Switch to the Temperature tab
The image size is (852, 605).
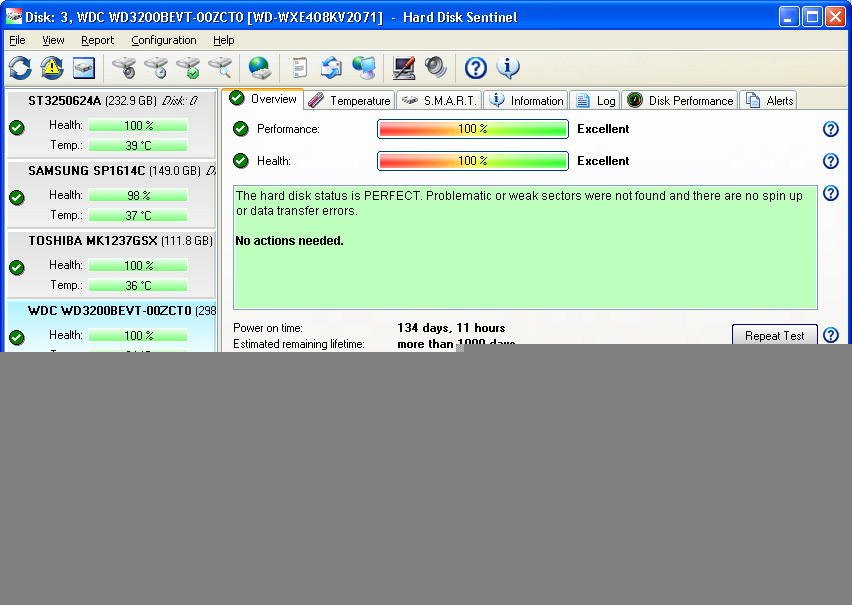point(349,100)
